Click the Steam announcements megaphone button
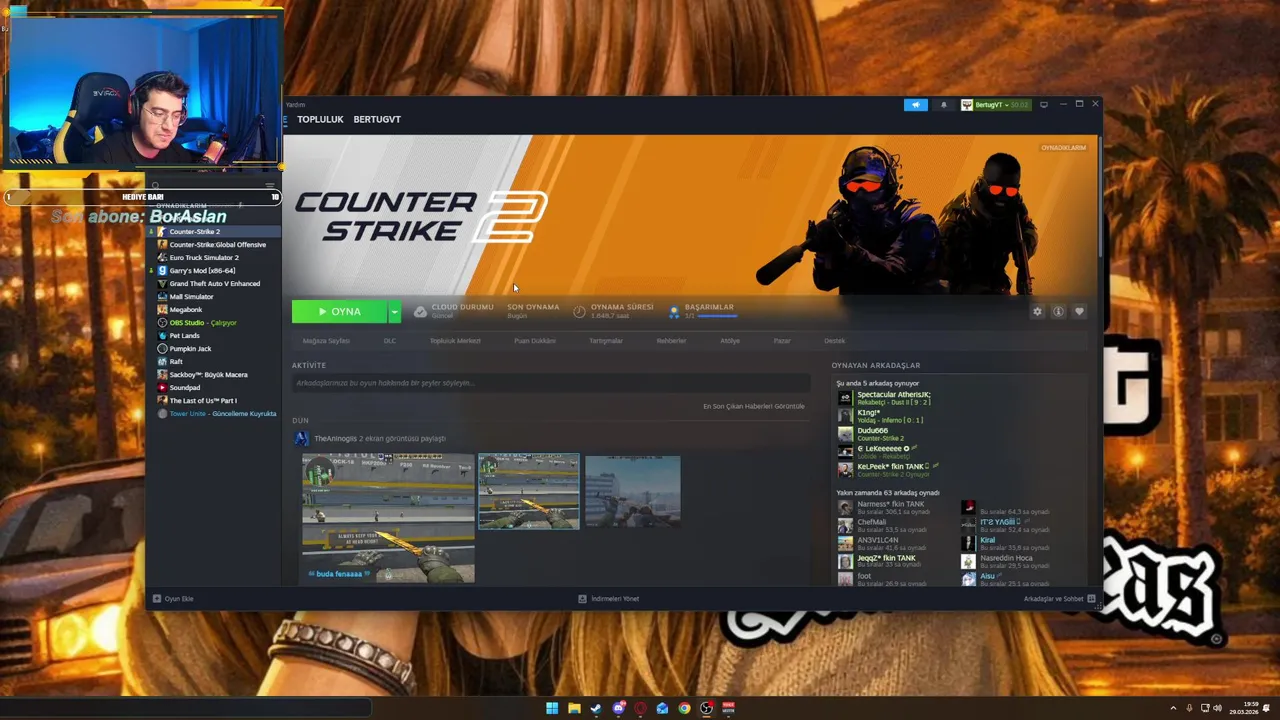Viewport: 1280px width, 720px height. pyautogui.click(x=916, y=105)
